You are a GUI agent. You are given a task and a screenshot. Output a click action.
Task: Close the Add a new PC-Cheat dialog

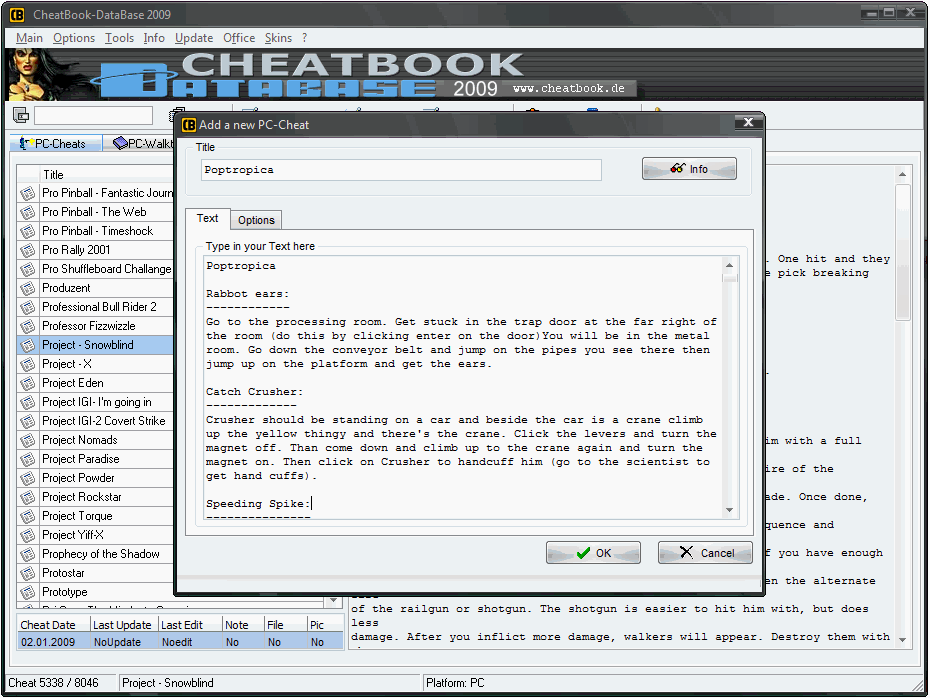[747, 123]
